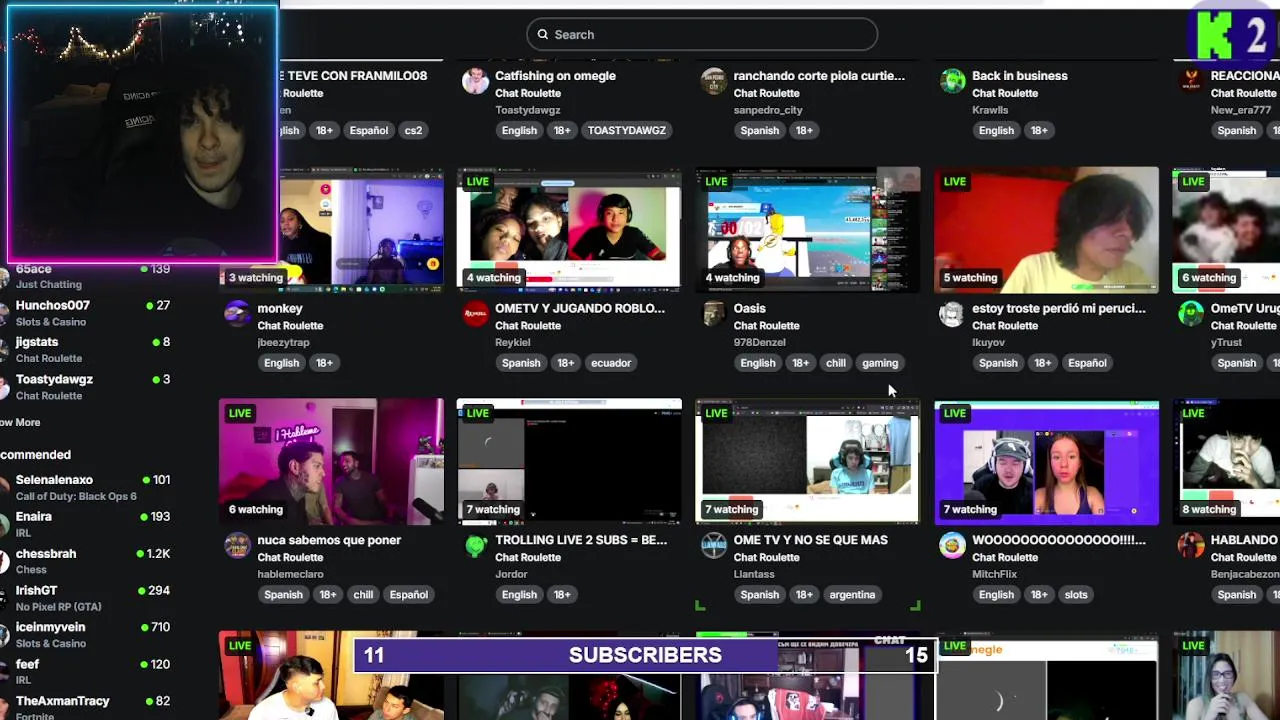The width and height of the screenshot is (1280, 720).
Task: Open Llantass channel avatar icon
Action: [713, 545]
